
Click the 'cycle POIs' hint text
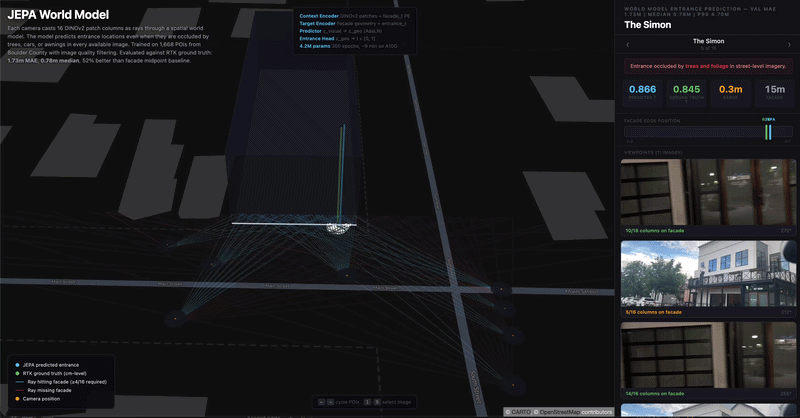(x=347, y=402)
